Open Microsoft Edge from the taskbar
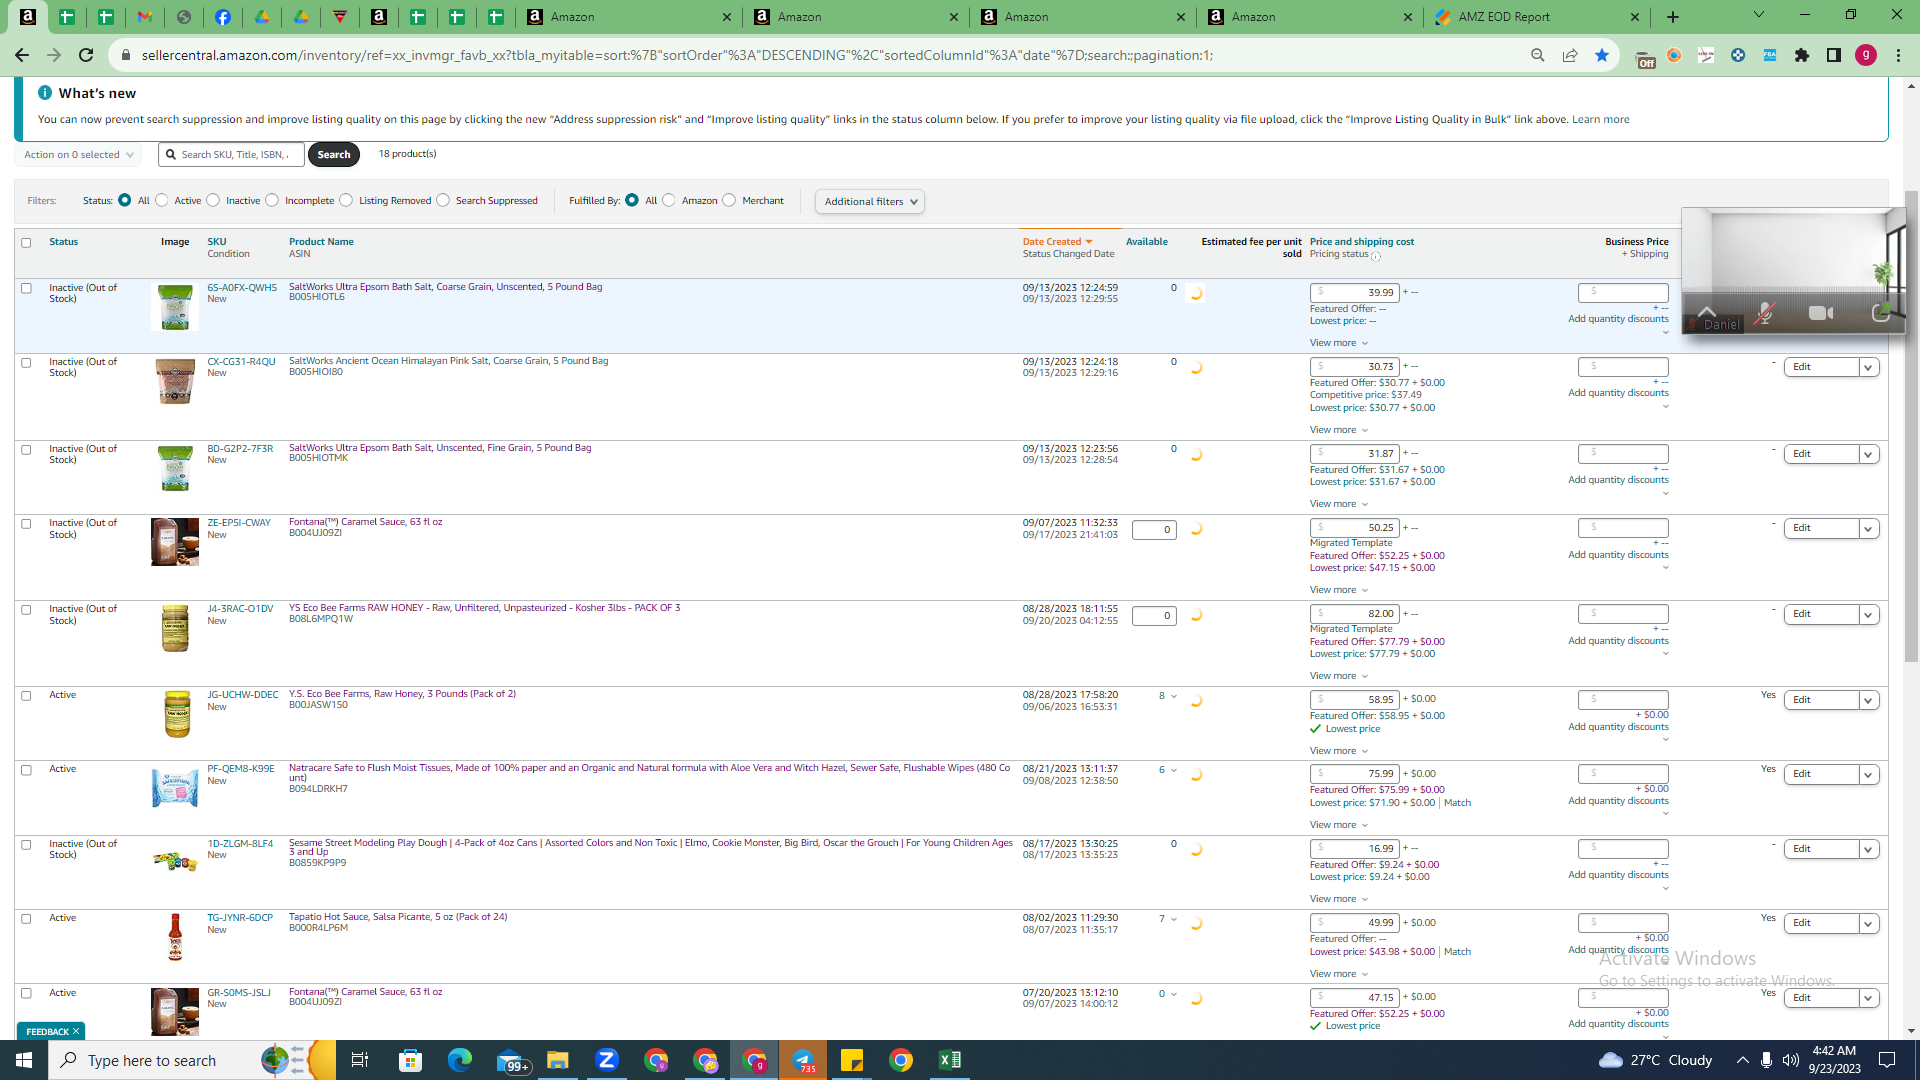Viewport: 1920px width, 1080px height. (460, 1060)
